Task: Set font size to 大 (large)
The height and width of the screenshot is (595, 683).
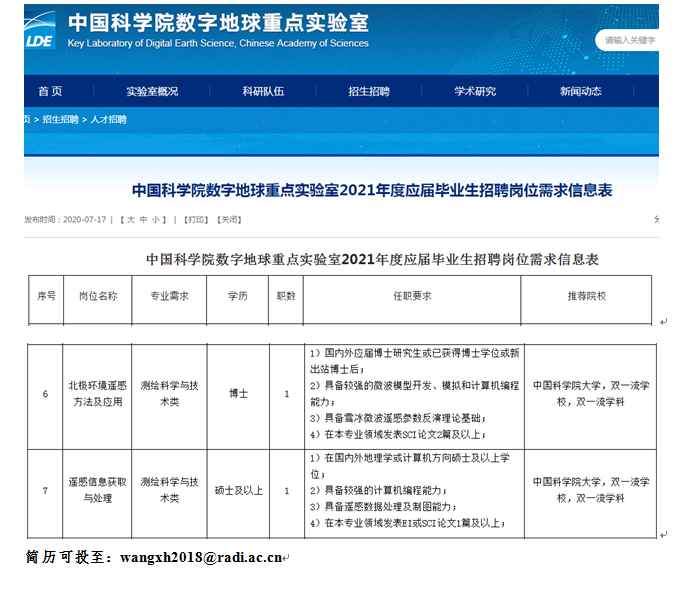Action: pyautogui.click(x=131, y=220)
